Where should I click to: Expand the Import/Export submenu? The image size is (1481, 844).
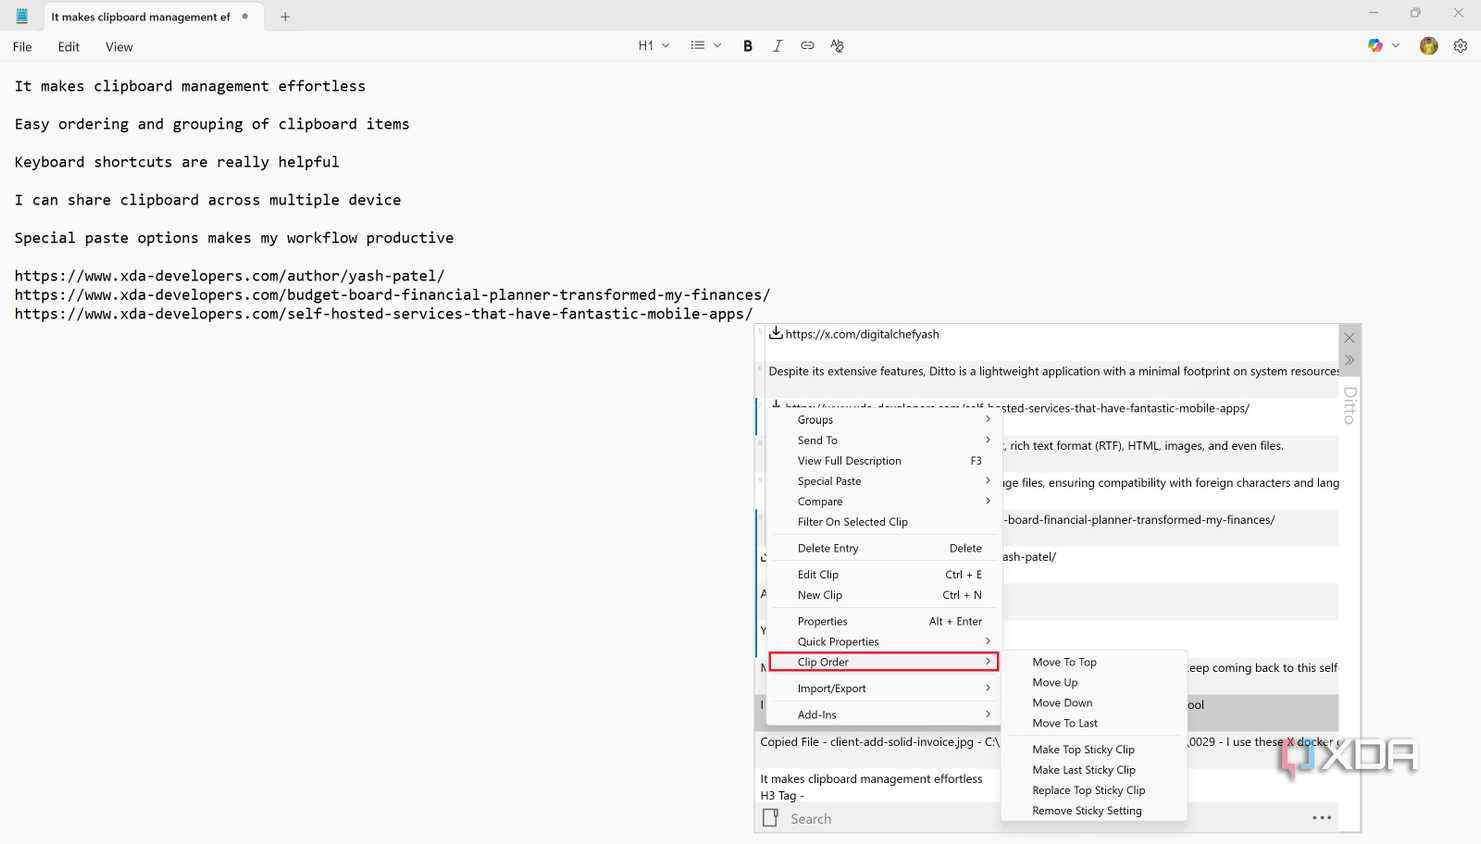click(883, 688)
